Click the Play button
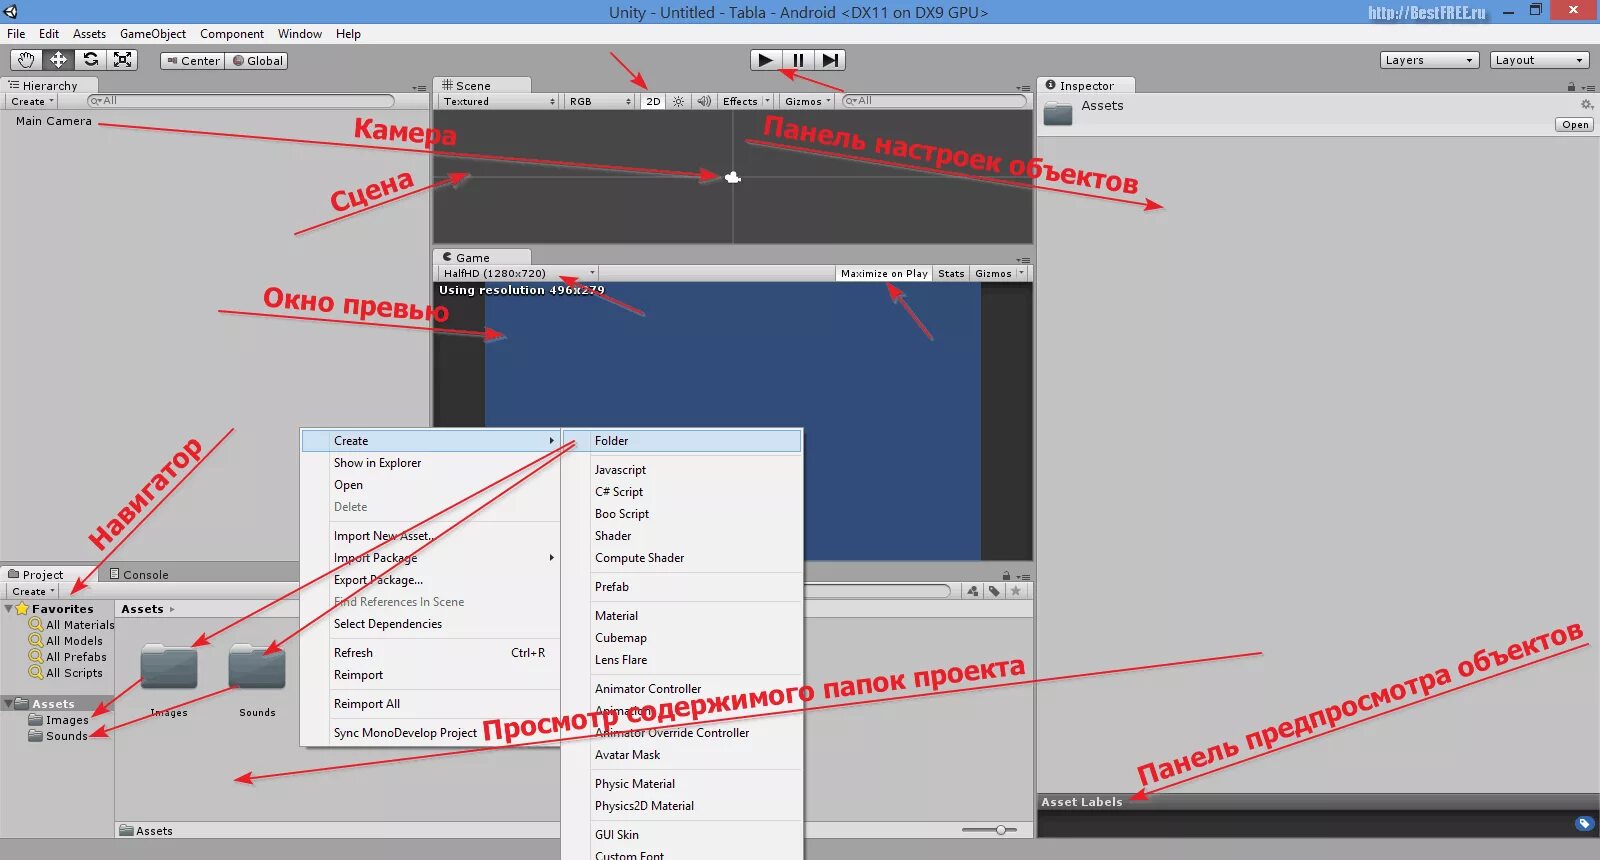The image size is (1600, 860). click(x=766, y=60)
